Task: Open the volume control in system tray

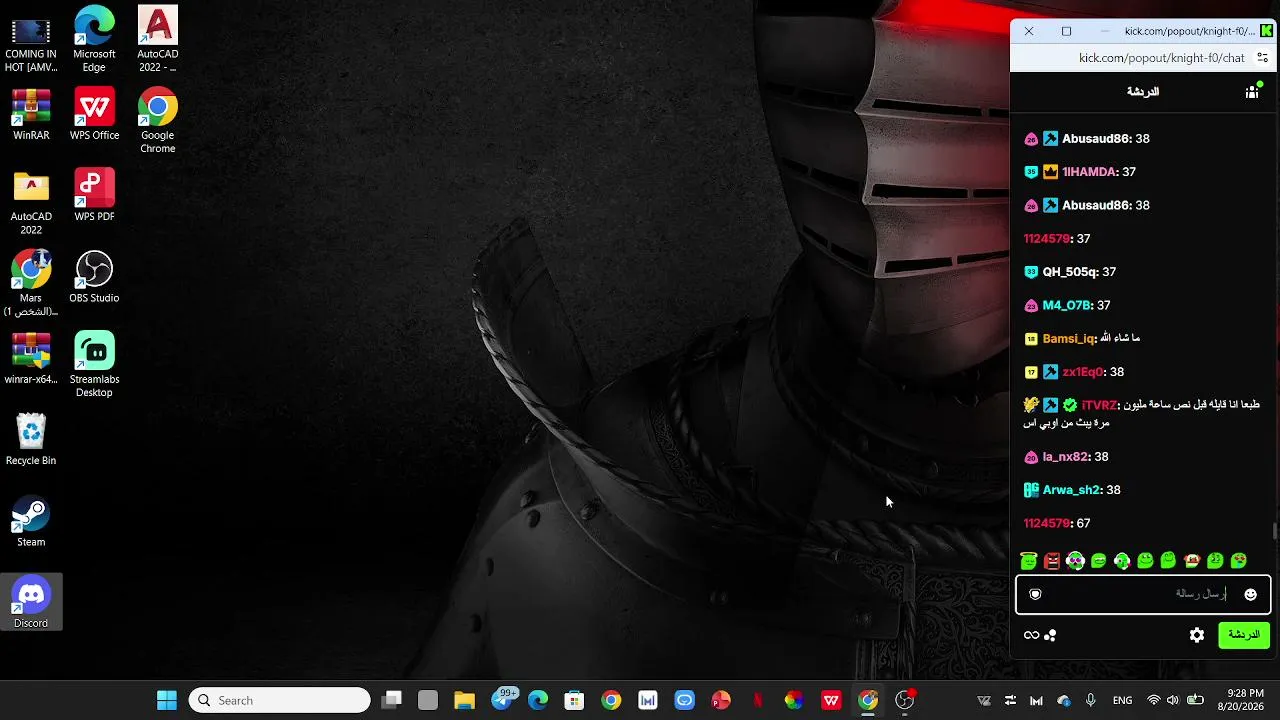Action: click(1173, 700)
